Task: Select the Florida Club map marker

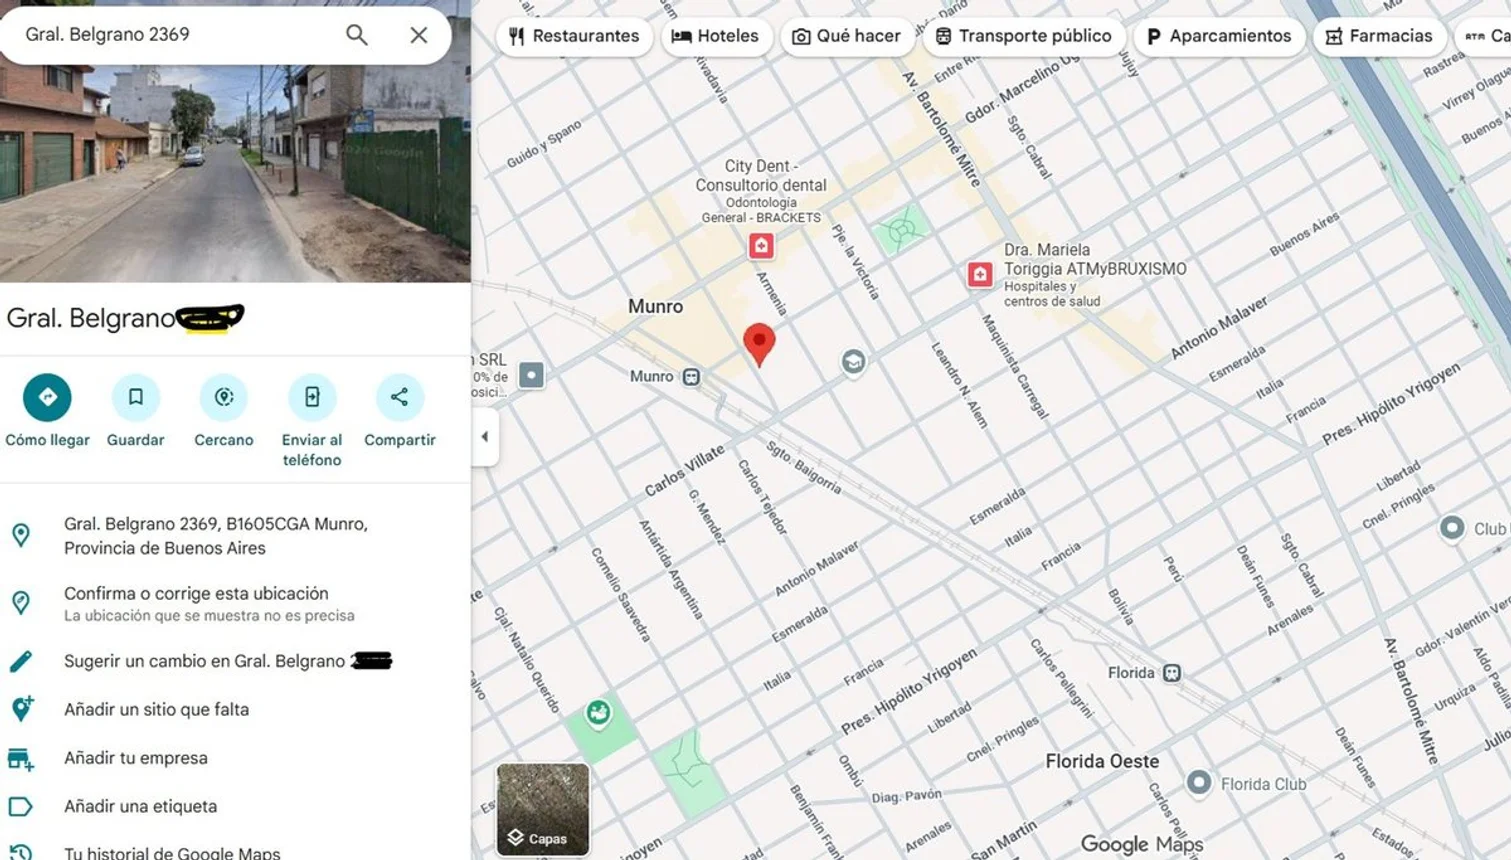Action: (x=1199, y=782)
